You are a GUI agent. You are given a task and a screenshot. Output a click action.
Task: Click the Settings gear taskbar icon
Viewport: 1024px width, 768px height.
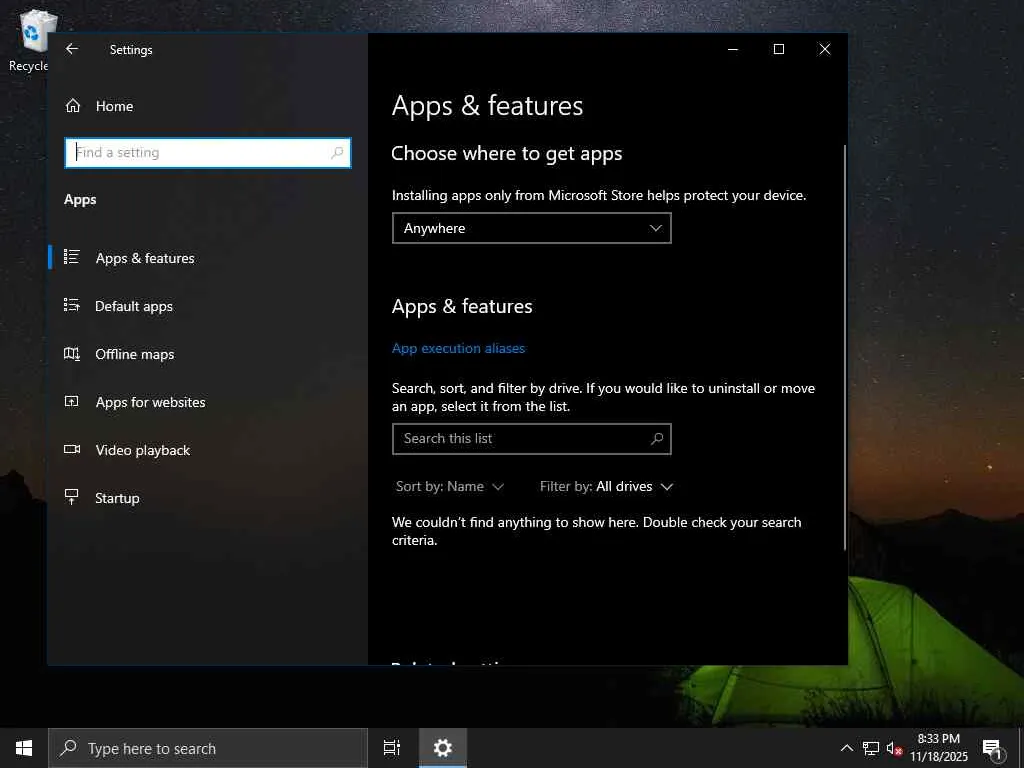click(443, 748)
